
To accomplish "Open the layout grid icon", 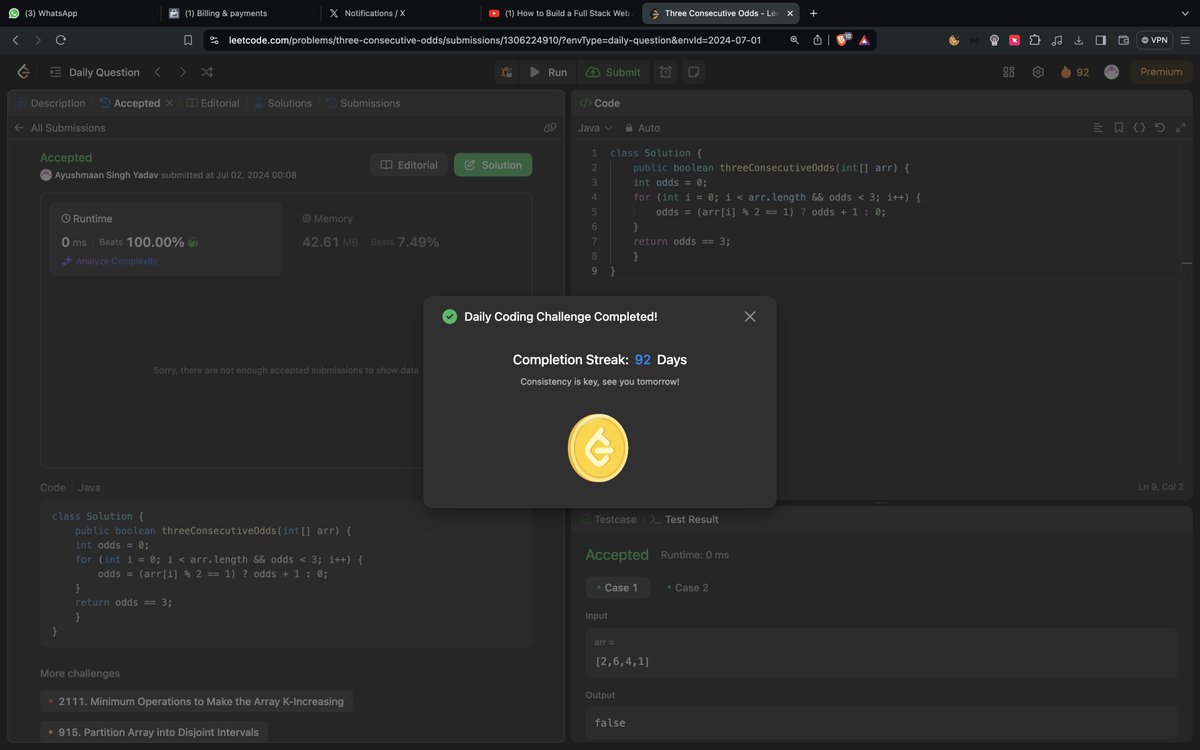I will click(1008, 72).
